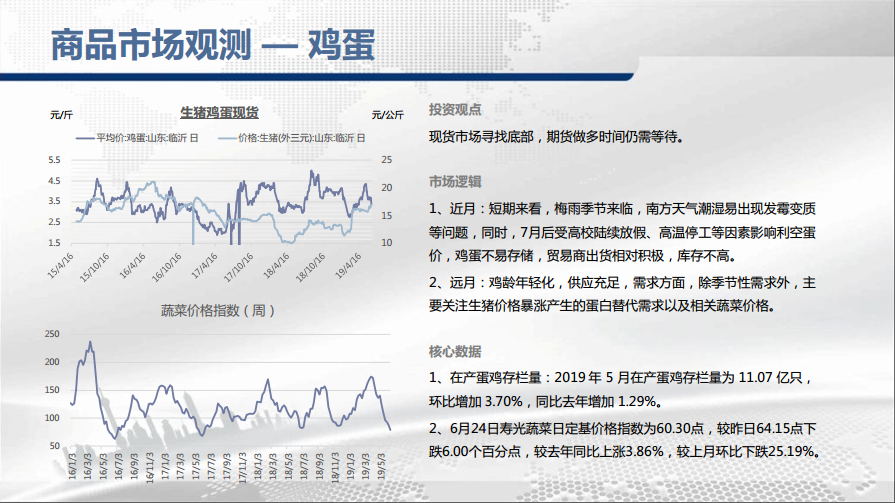Select the 核心数据 section heading
Image resolution: width=895 pixels, height=503 pixels.
coord(455,351)
